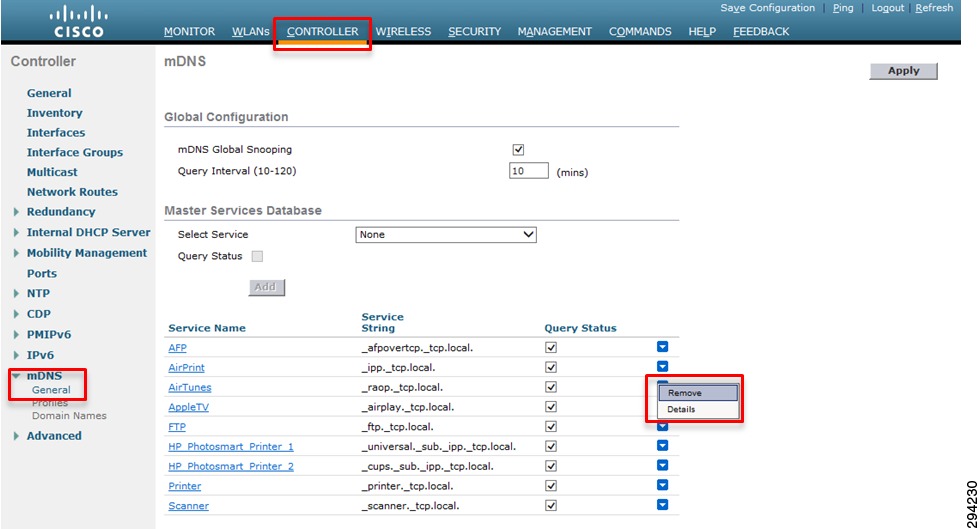Open the SECURITY menu tab
Screen dimensions: 978x529
pos(474,31)
